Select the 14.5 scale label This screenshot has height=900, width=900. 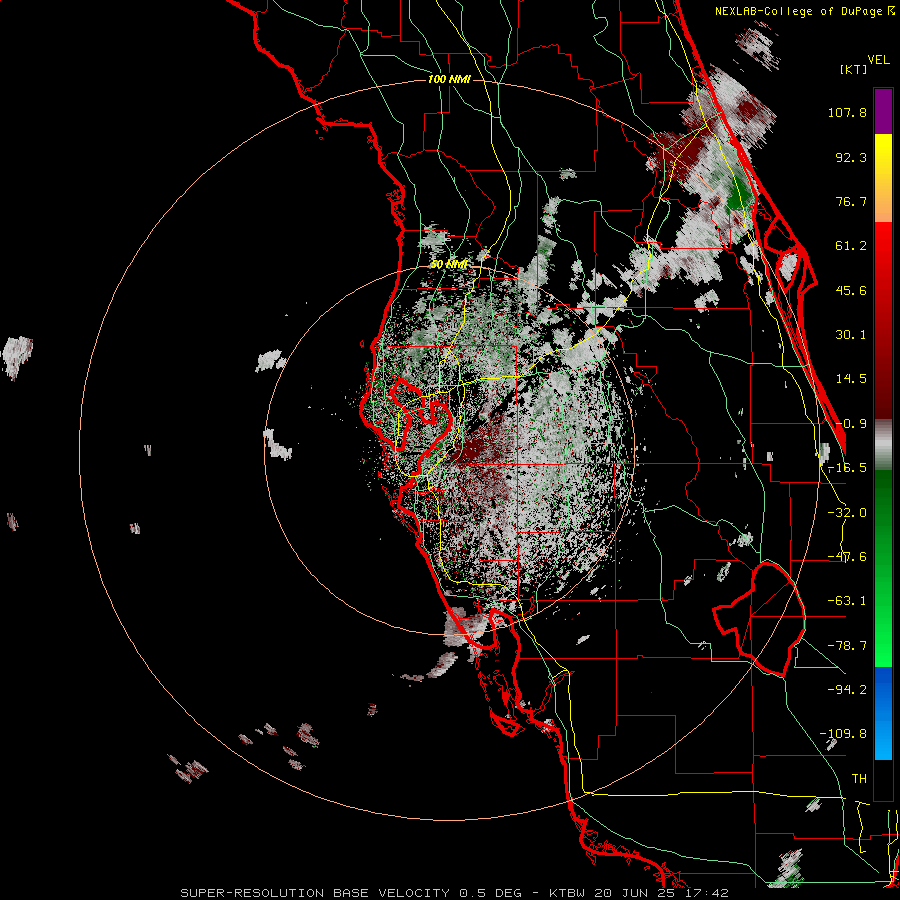851,379
